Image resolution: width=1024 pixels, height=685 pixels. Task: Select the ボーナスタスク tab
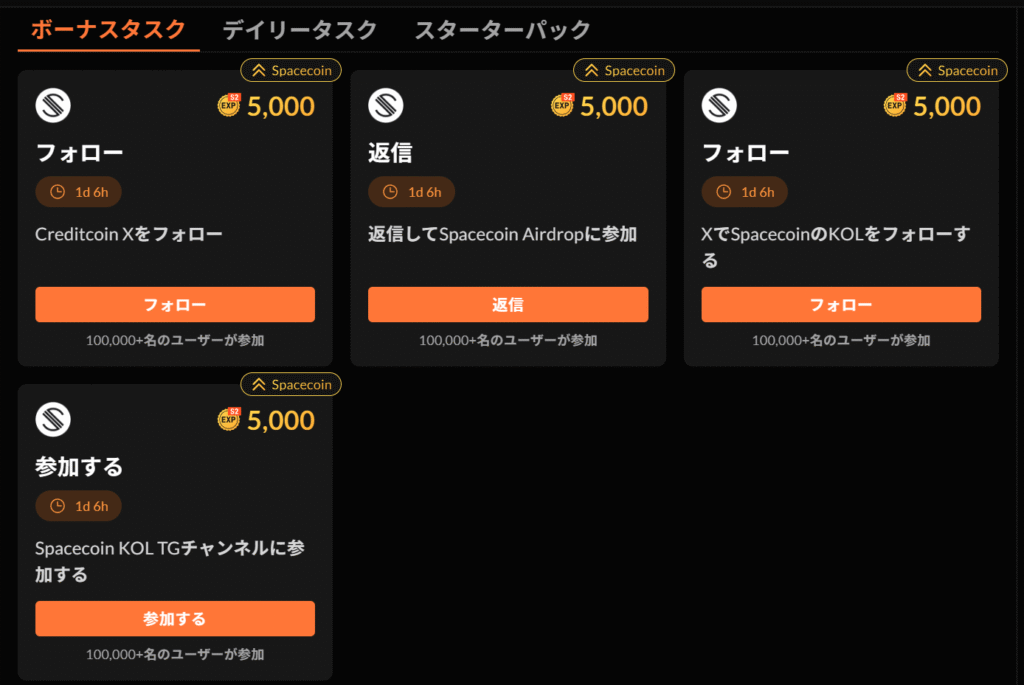click(x=108, y=30)
